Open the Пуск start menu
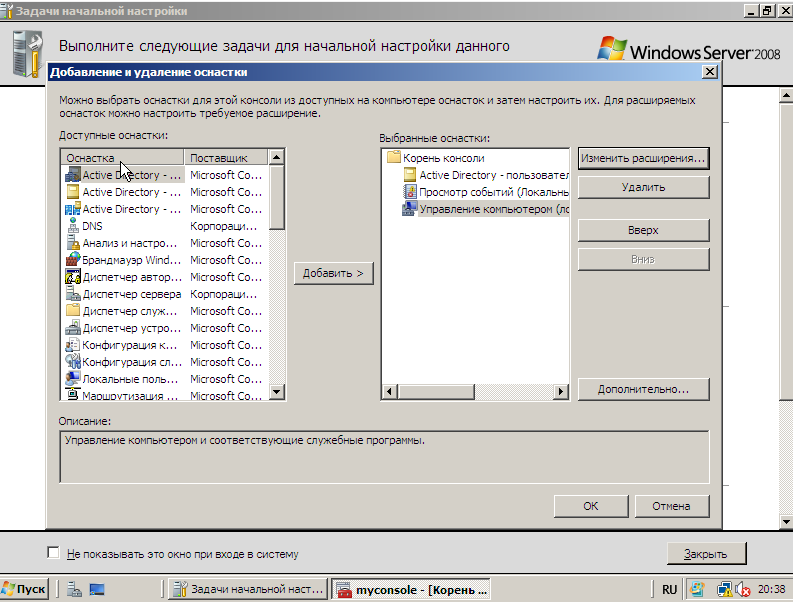This screenshot has width=793, height=602. coord(24,589)
